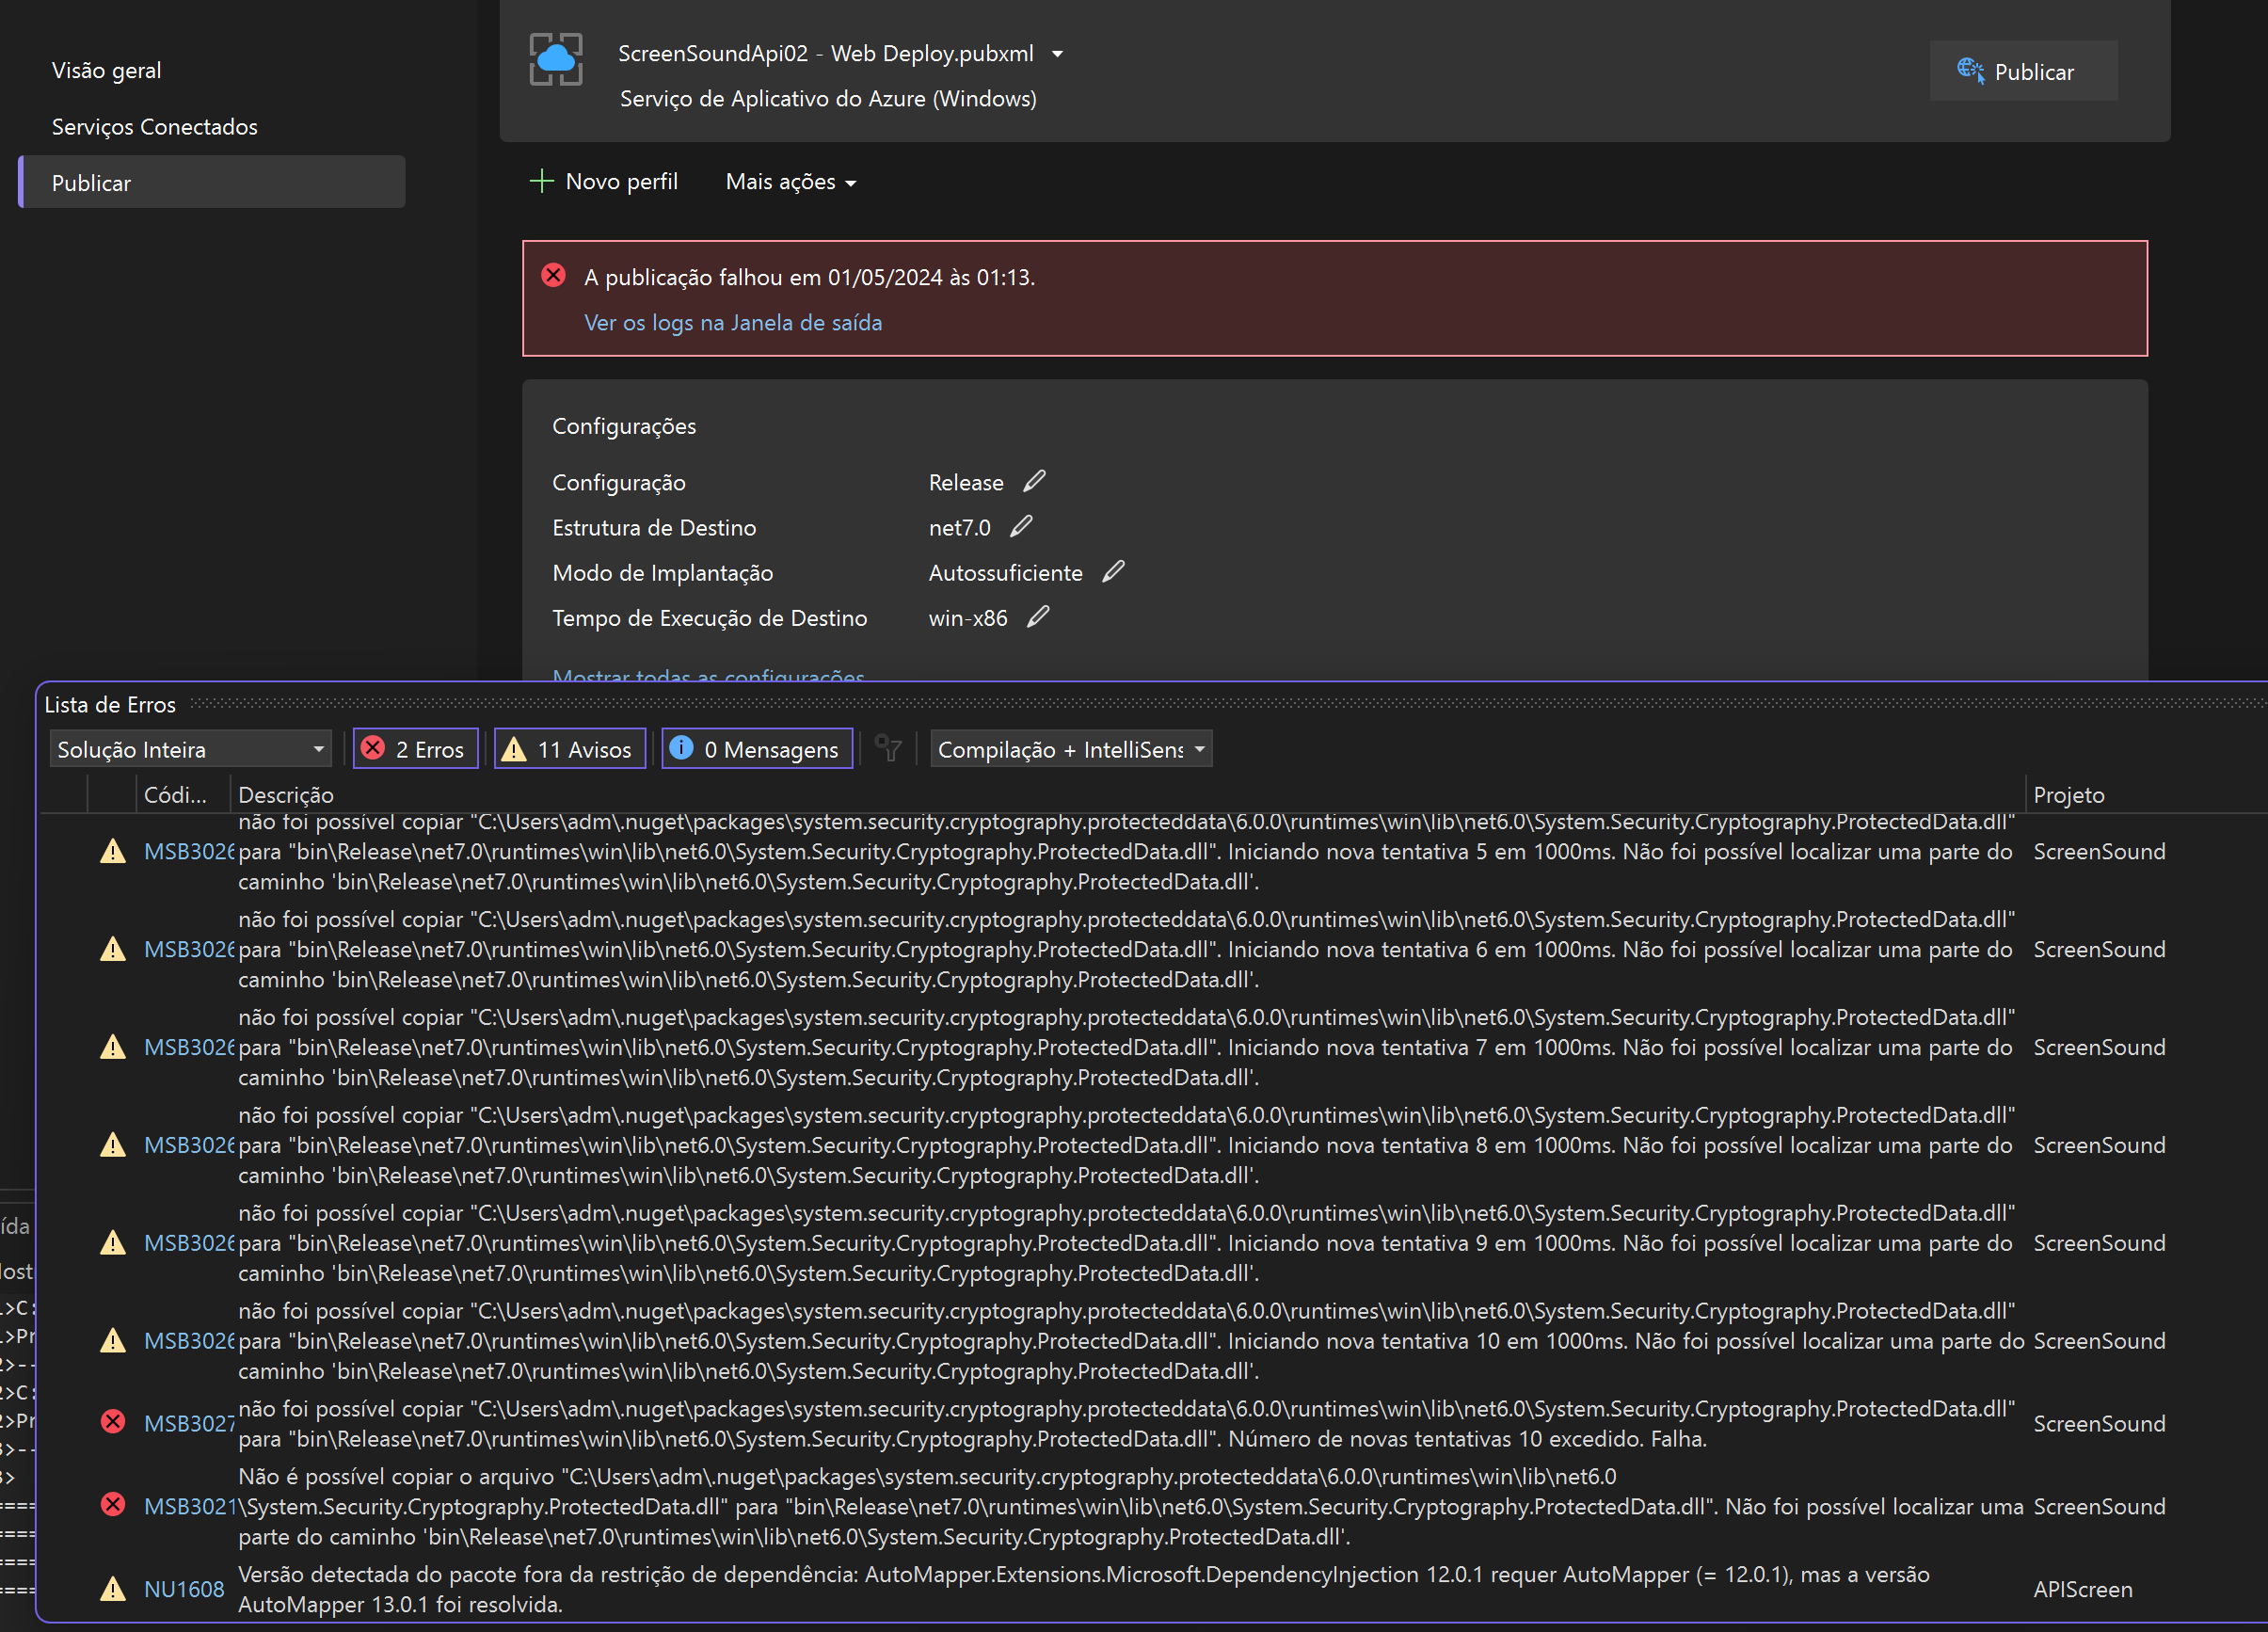Click warning icon for tentativa 8 row
Viewport: 2268px width, 1632px height.
point(113,1145)
